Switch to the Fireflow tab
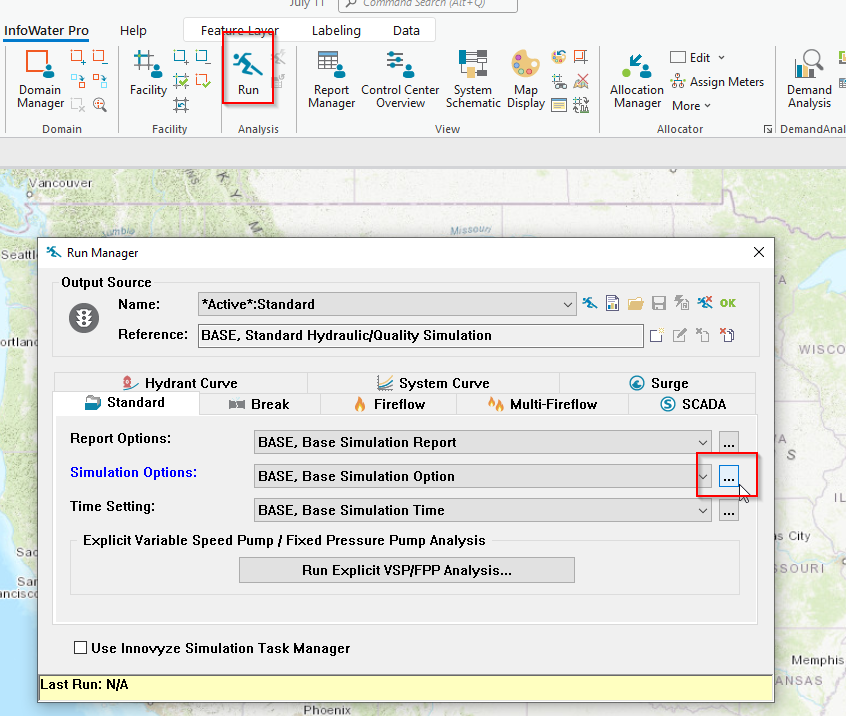846x716 pixels. coord(388,404)
